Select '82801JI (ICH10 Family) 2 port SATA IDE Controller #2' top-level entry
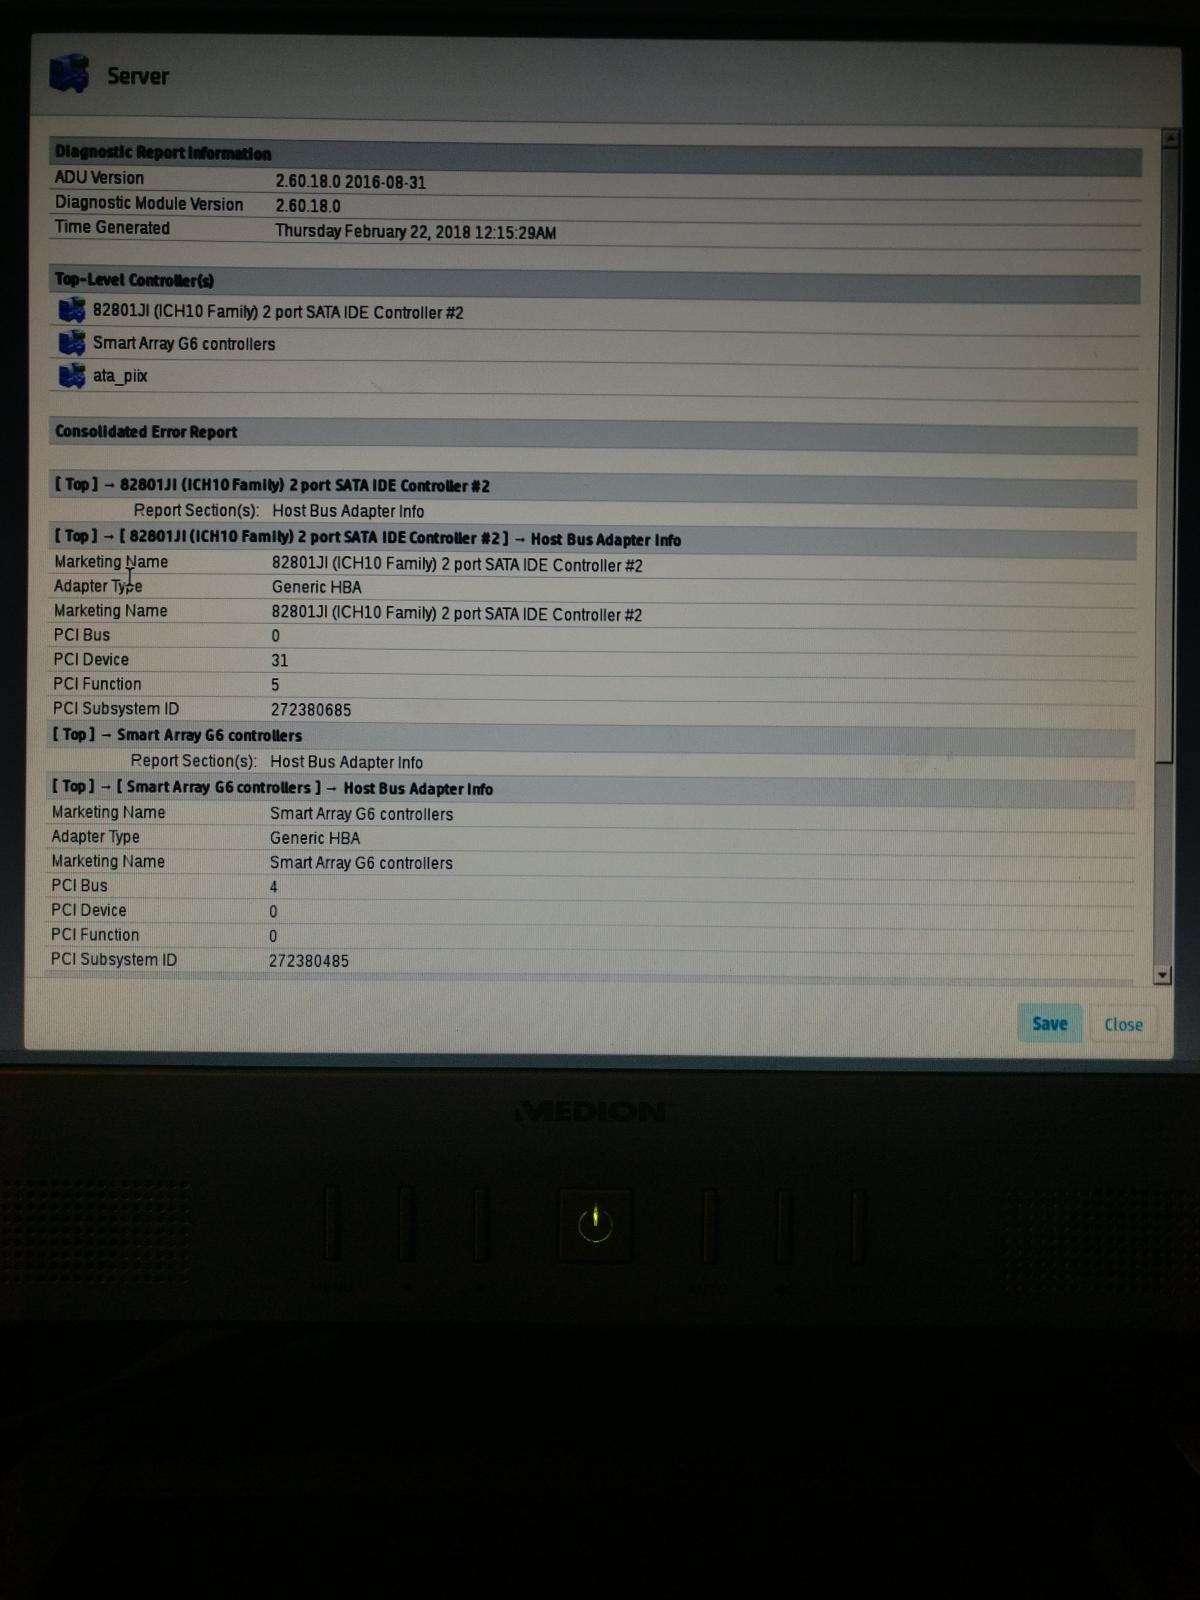This screenshot has height=1600, width=1200. point(278,312)
